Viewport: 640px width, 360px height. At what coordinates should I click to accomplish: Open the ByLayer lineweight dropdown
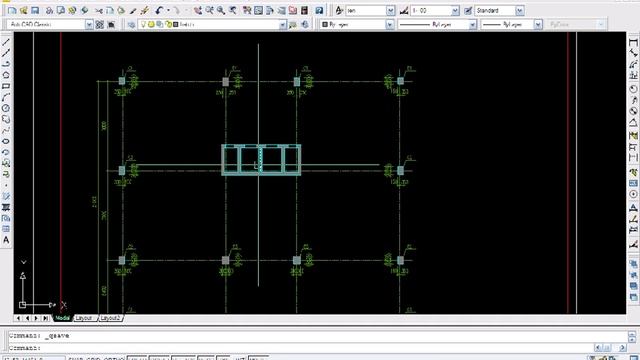coord(538,25)
